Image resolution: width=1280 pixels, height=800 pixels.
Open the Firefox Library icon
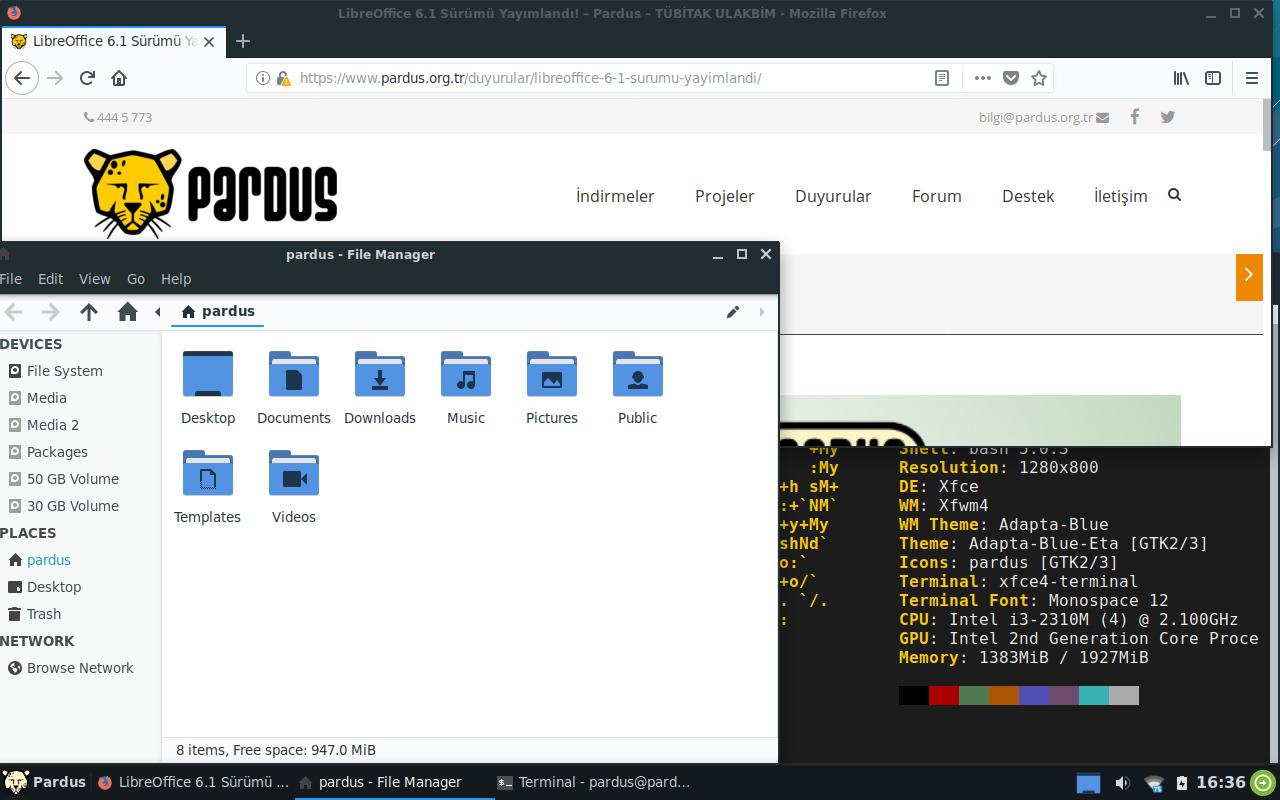pos(1180,77)
